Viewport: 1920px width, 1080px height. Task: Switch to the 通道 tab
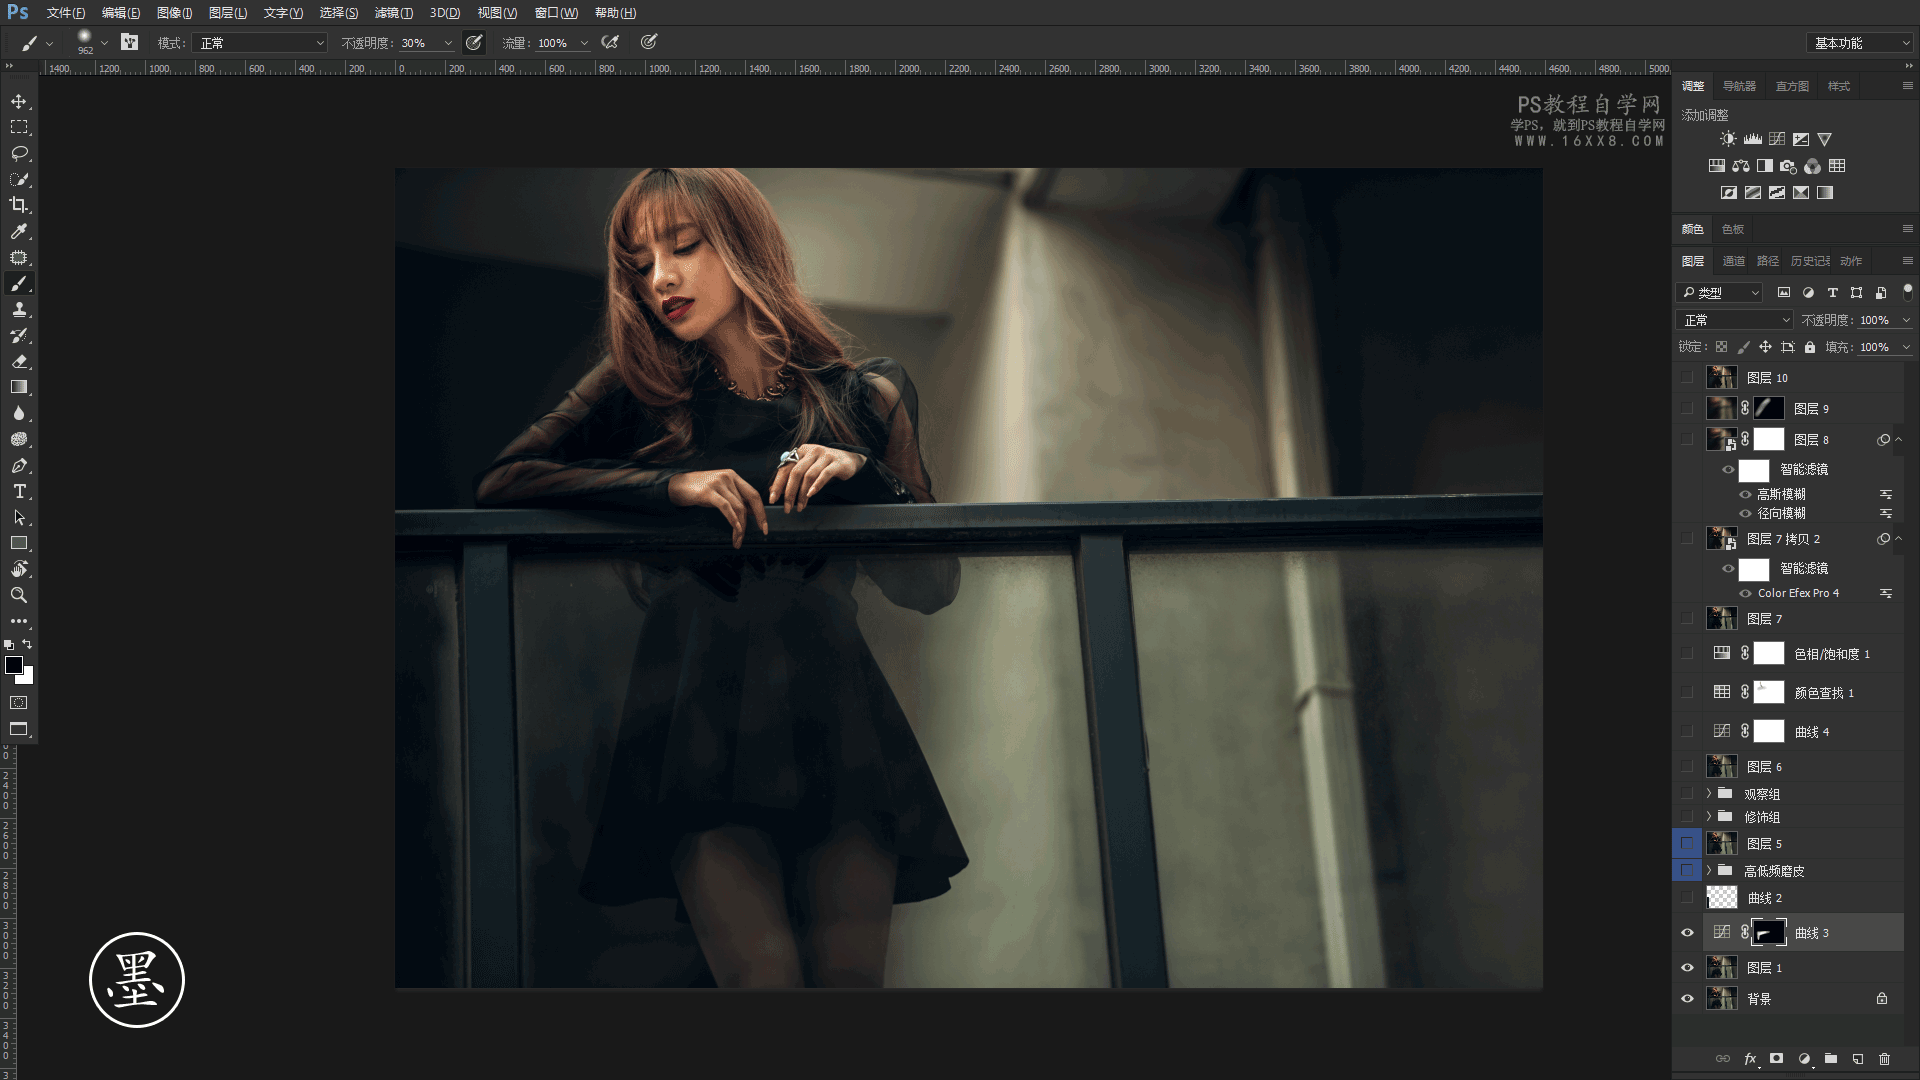[x=1733, y=261]
